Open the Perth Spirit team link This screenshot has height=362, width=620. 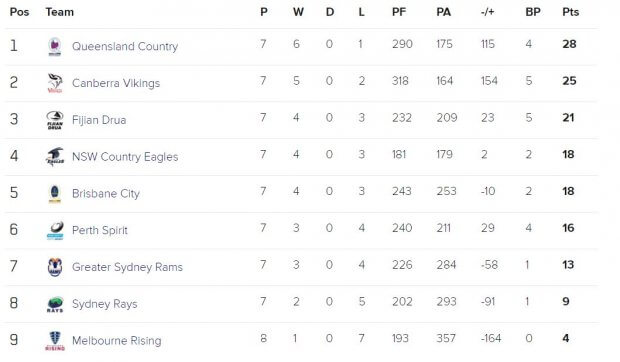coord(100,230)
